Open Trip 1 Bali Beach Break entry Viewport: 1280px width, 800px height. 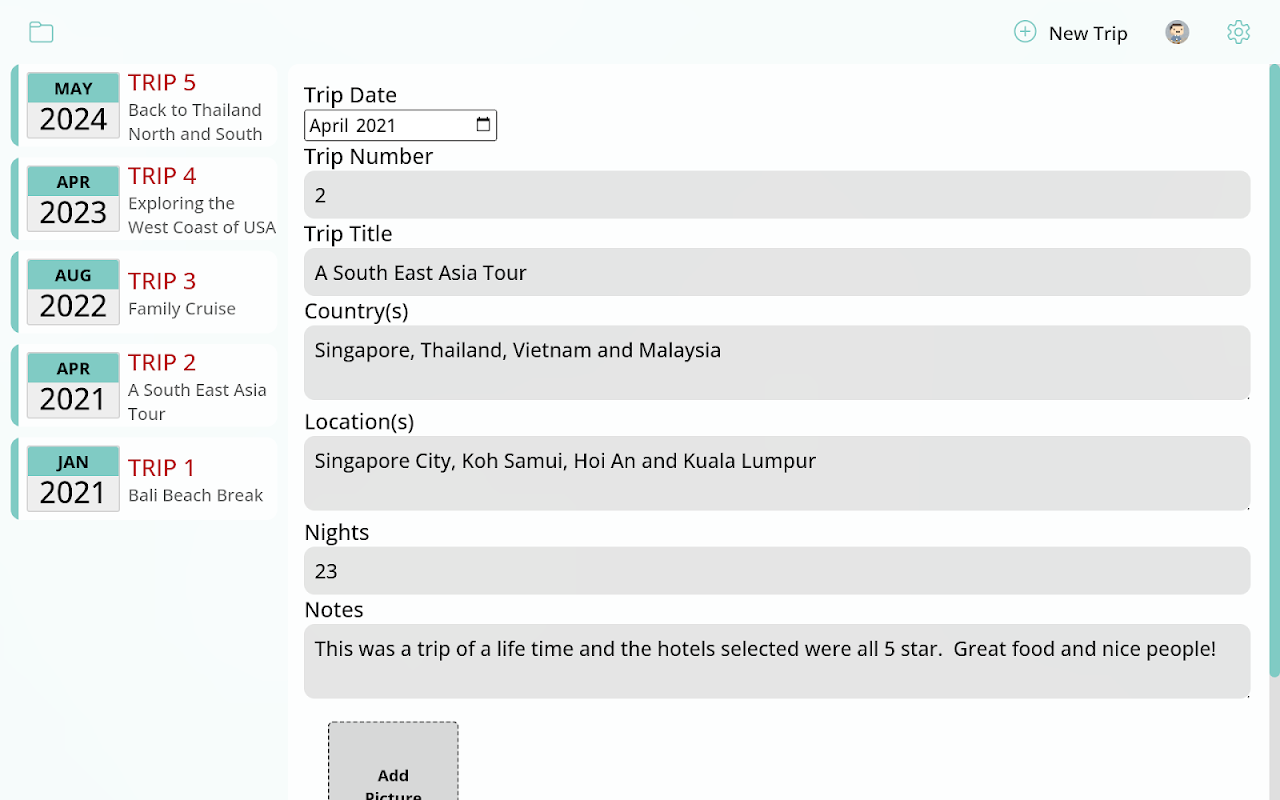144,478
